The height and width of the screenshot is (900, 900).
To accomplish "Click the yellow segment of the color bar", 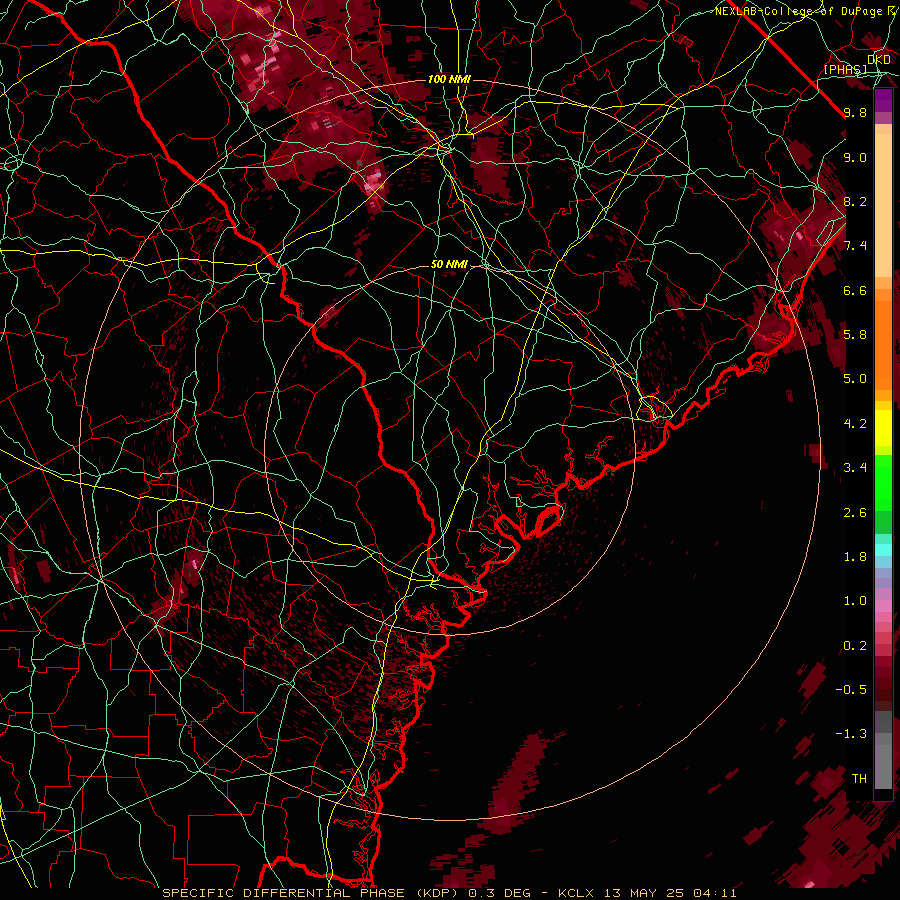I will pyautogui.click(x=883, y=427).
